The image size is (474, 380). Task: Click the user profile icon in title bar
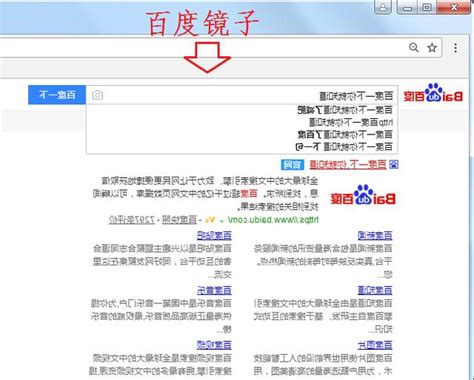click(383, 7)
